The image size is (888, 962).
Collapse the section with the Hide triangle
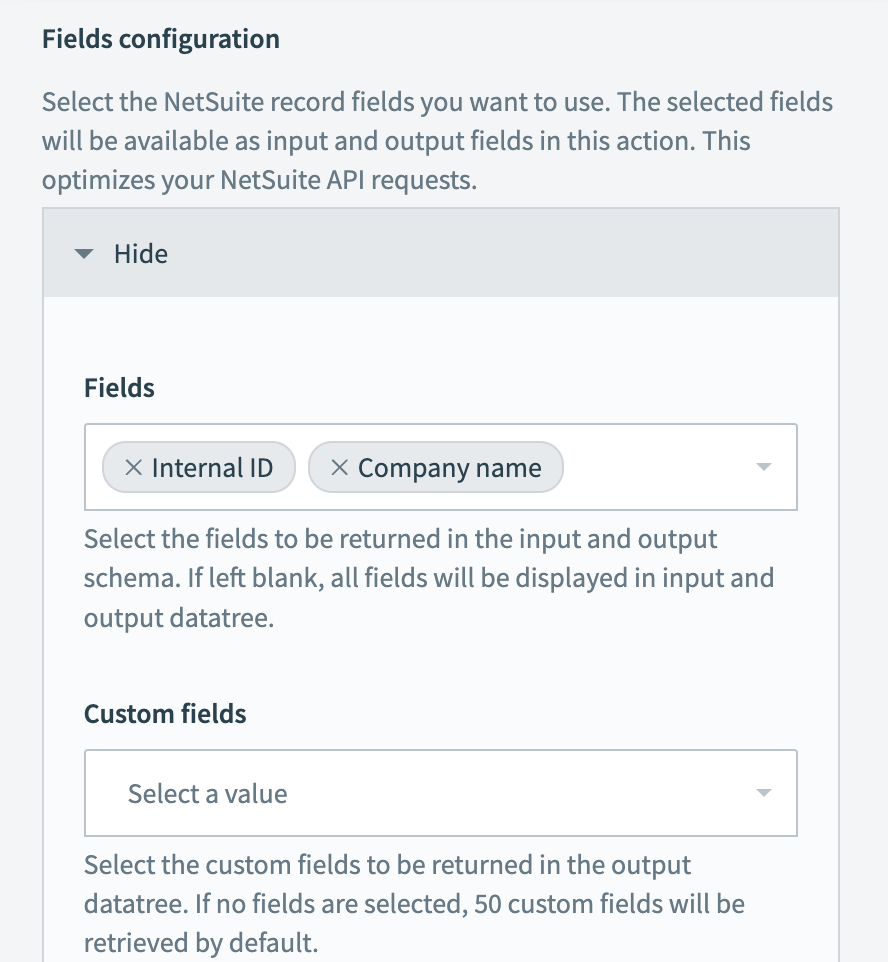pos(84,254)
